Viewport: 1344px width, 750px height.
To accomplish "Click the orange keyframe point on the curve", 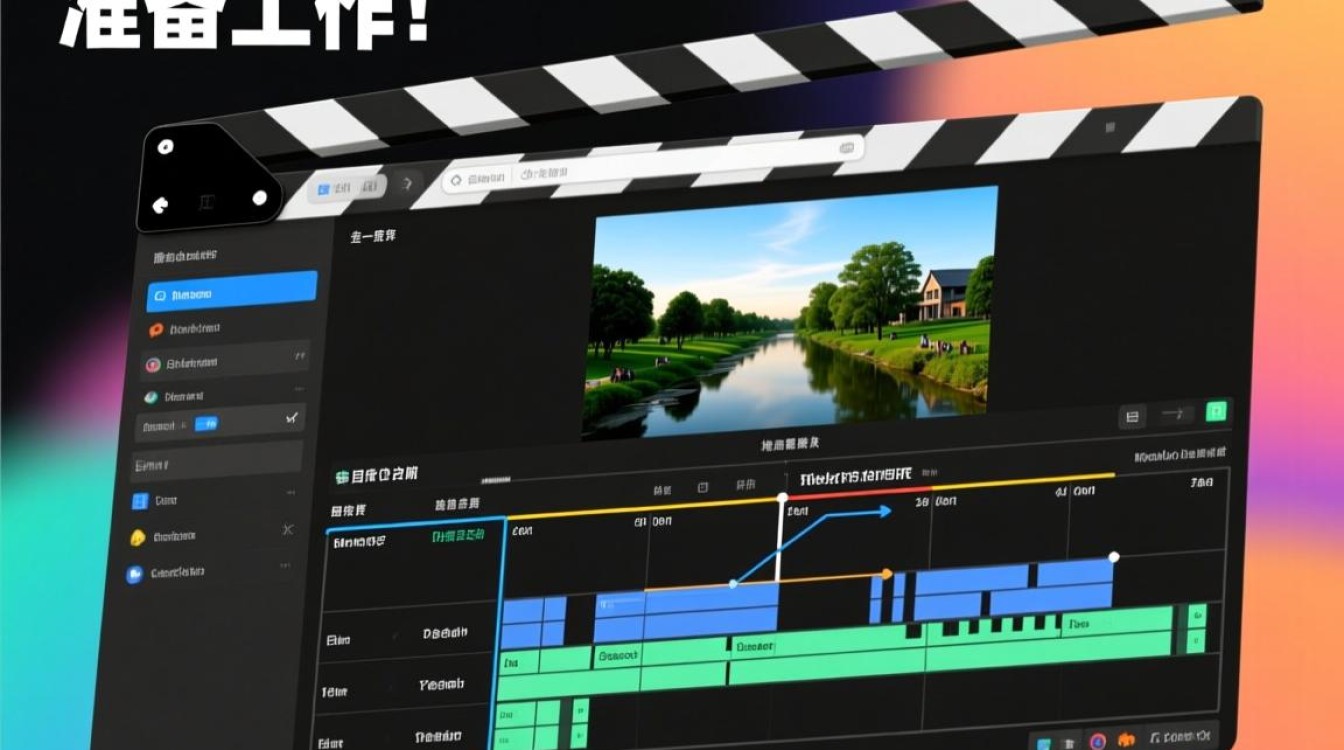I will pos(886,574).
